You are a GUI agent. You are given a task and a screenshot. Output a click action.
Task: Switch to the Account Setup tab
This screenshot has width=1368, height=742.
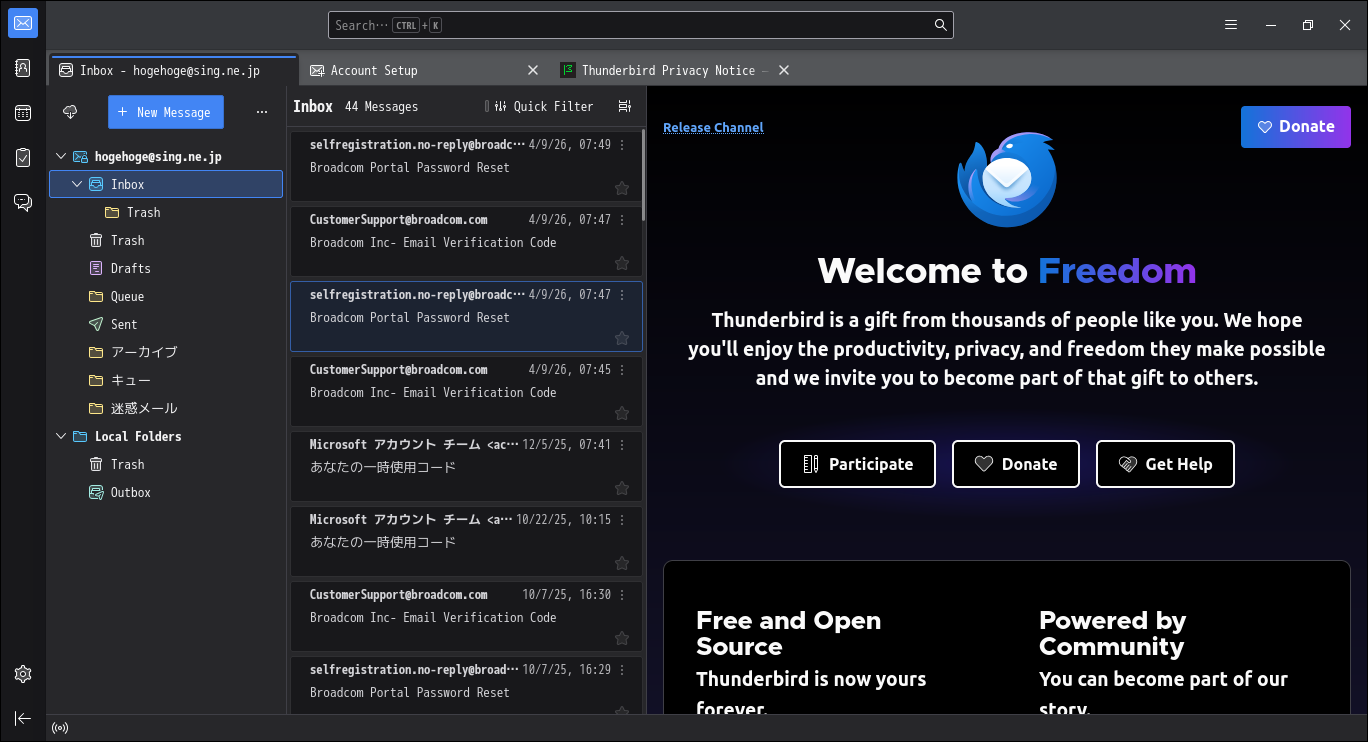pyautogui.click(x=374, y=71)
